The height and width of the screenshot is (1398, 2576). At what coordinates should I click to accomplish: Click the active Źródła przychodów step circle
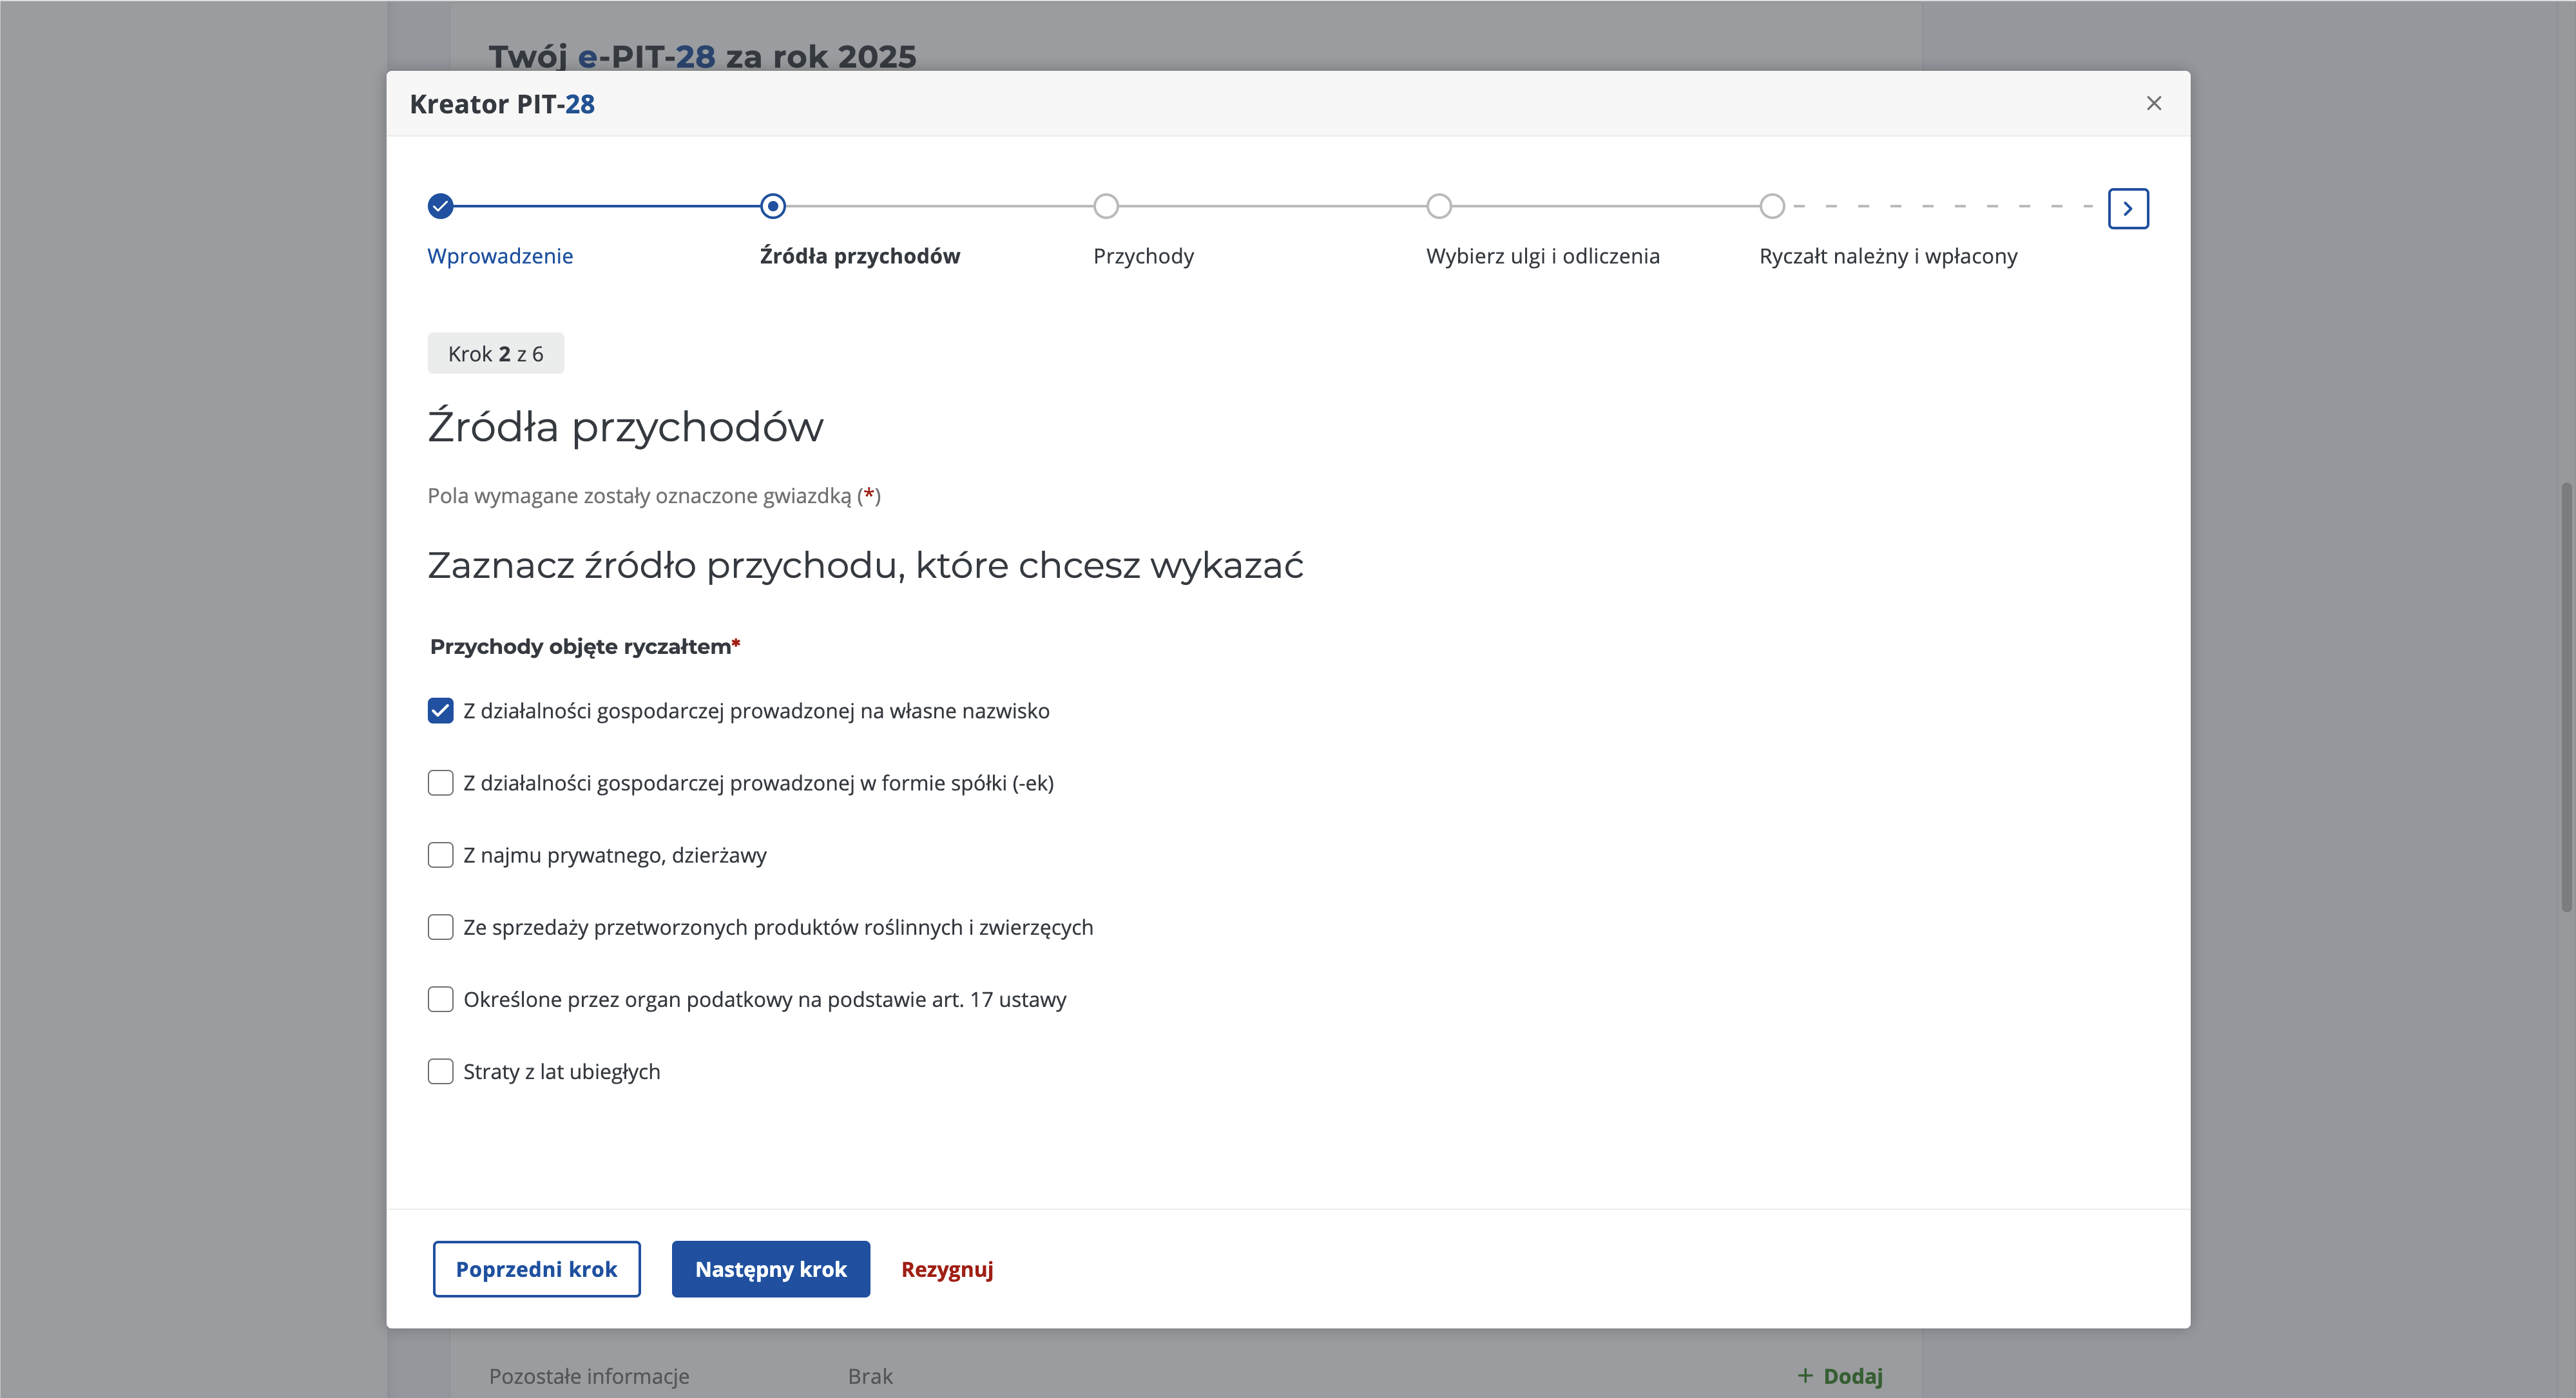point(772,206)
